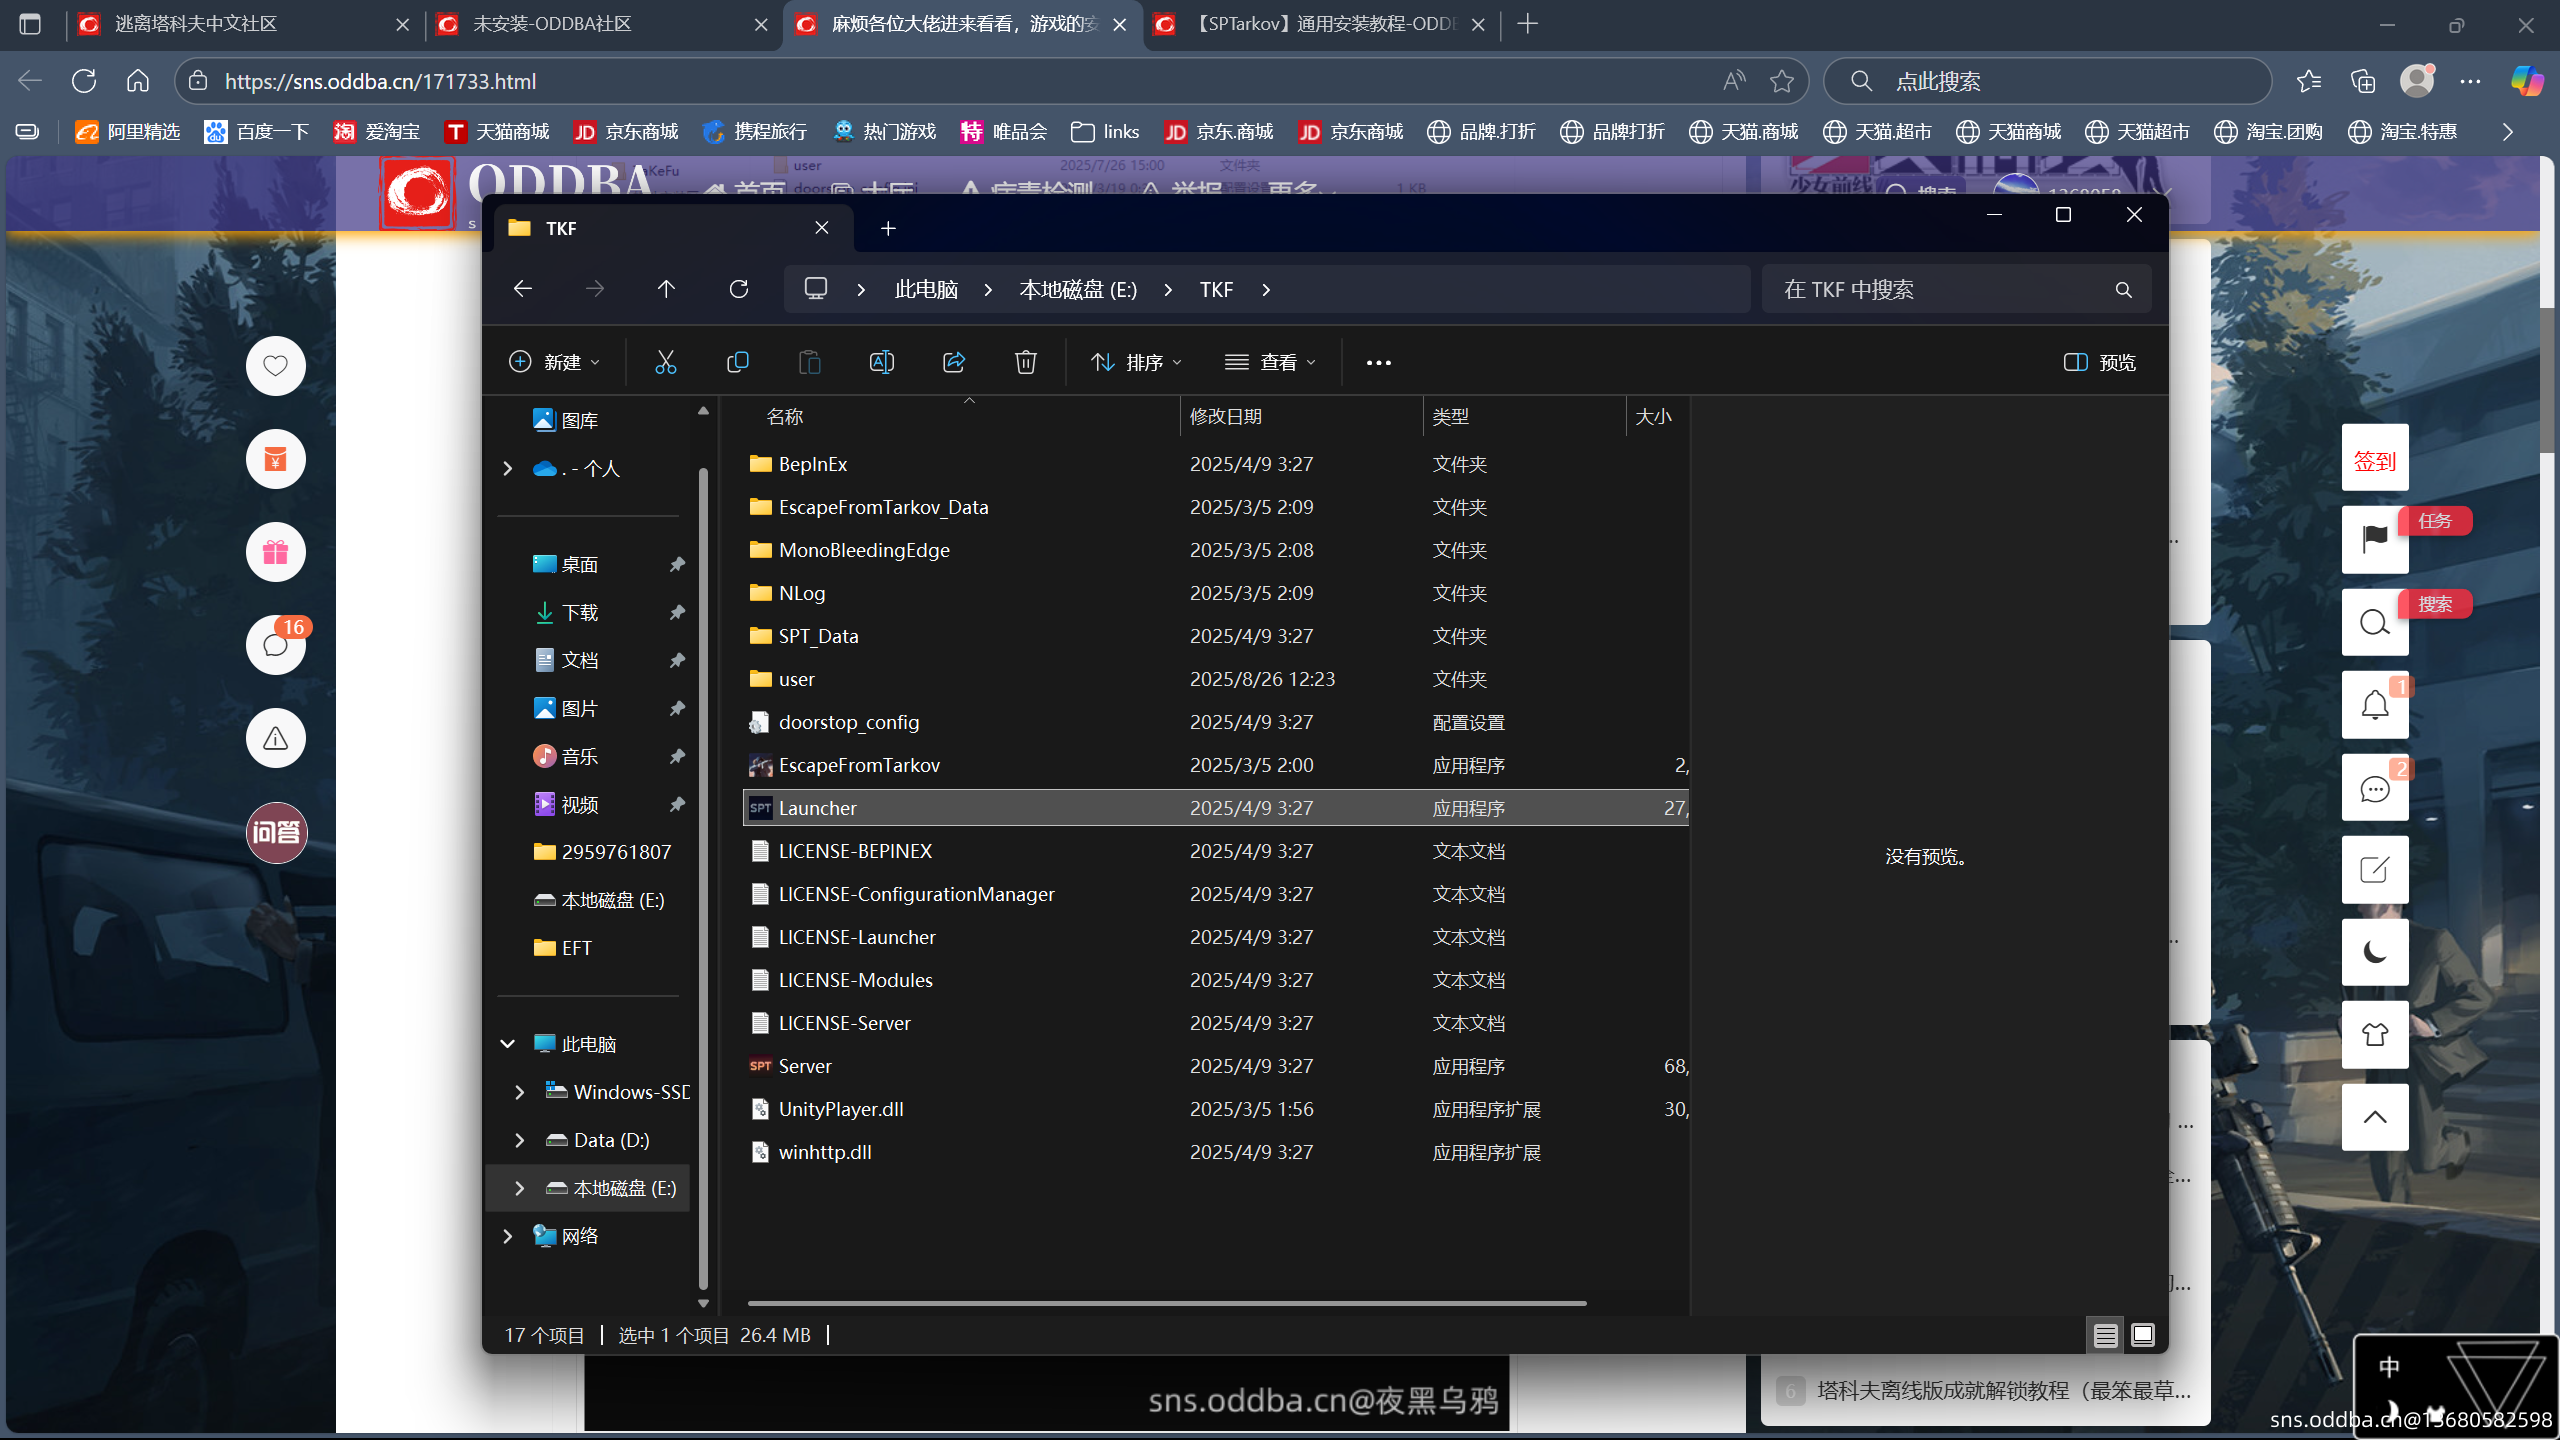This screenshot has height=1440, width=2560.
Task: Navigate up one folder level
Action: tap(667, 289)
